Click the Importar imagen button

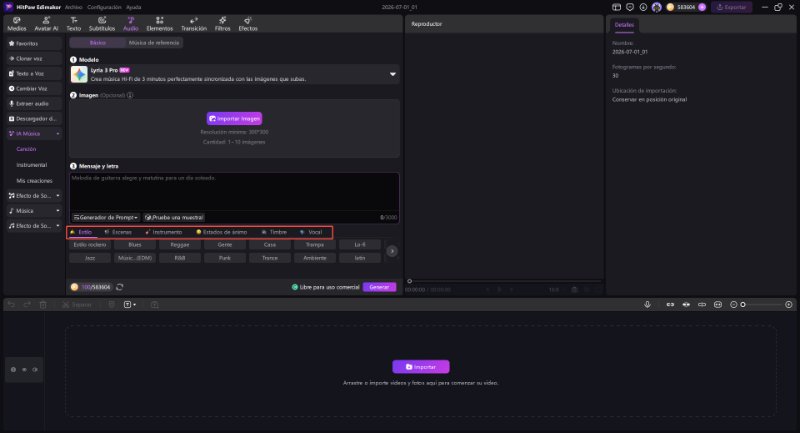(x=234, y=118)
